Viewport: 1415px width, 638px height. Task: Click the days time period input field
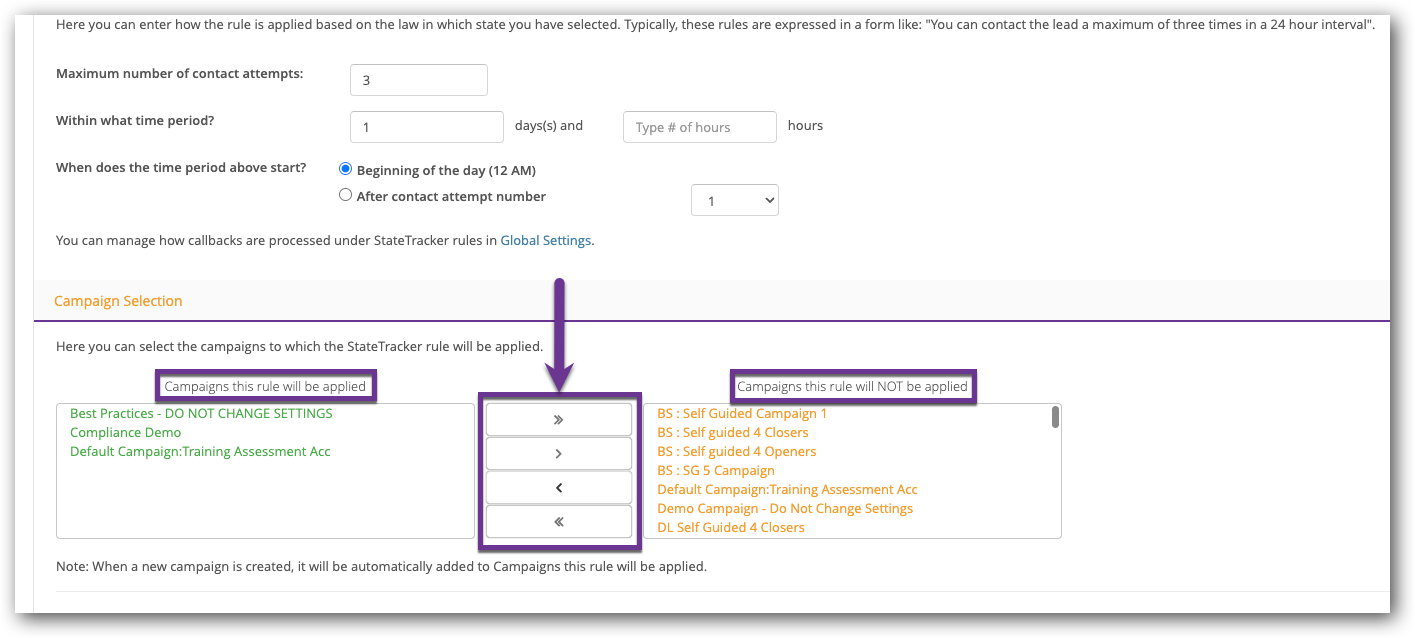426,127
